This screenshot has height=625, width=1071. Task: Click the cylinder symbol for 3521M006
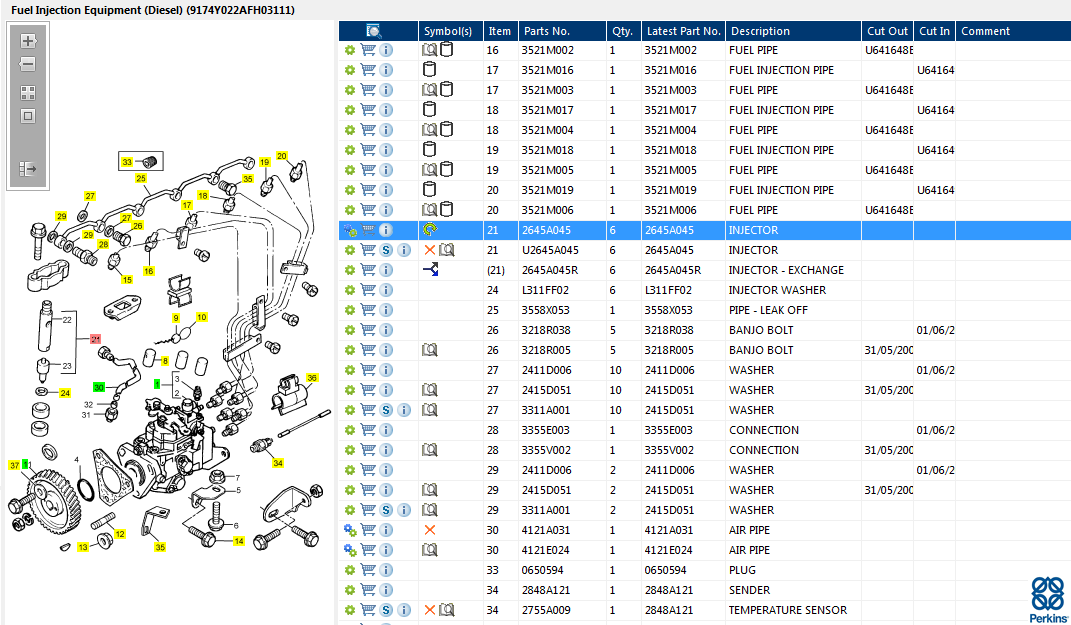pyautogui.click(x=447, y=209)
